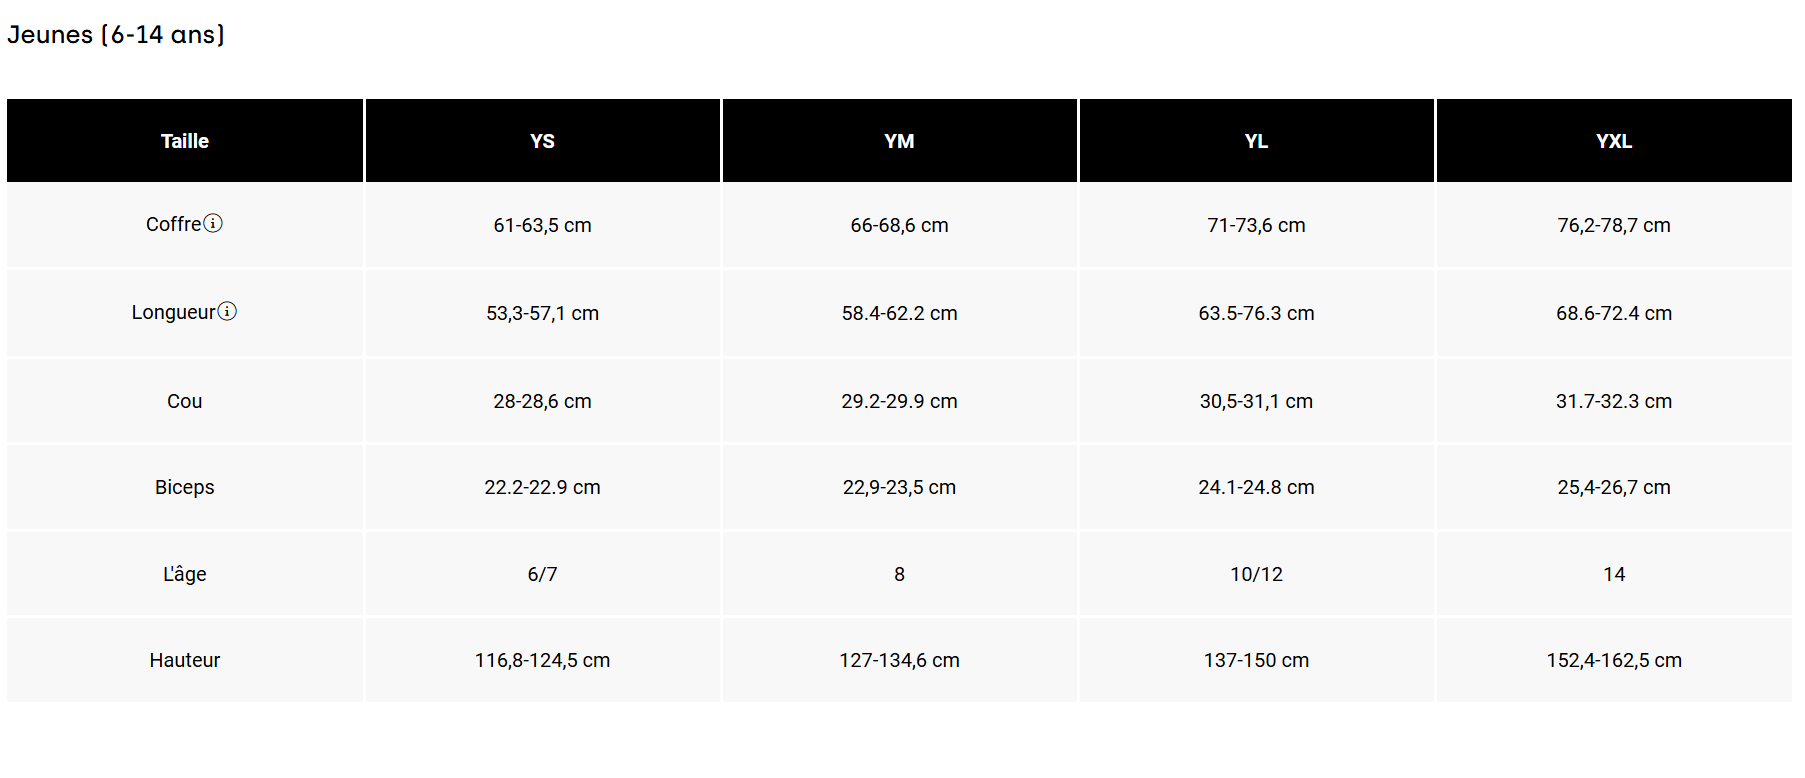The image size is (1805, 778).
Task: Click the Biceps row label
Action: [x=185, y=487]
